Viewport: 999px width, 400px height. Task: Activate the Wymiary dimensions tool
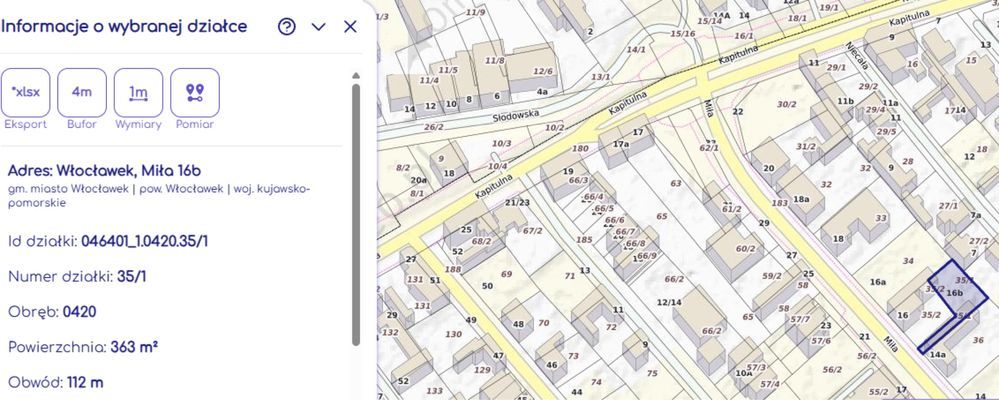(x=138, y=93)
